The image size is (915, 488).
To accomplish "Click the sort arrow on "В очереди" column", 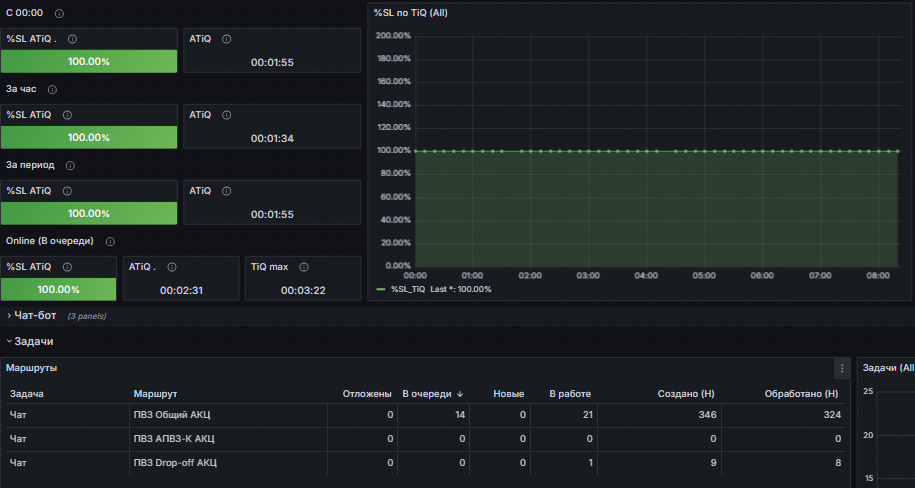I will click(x=460, y=394).
